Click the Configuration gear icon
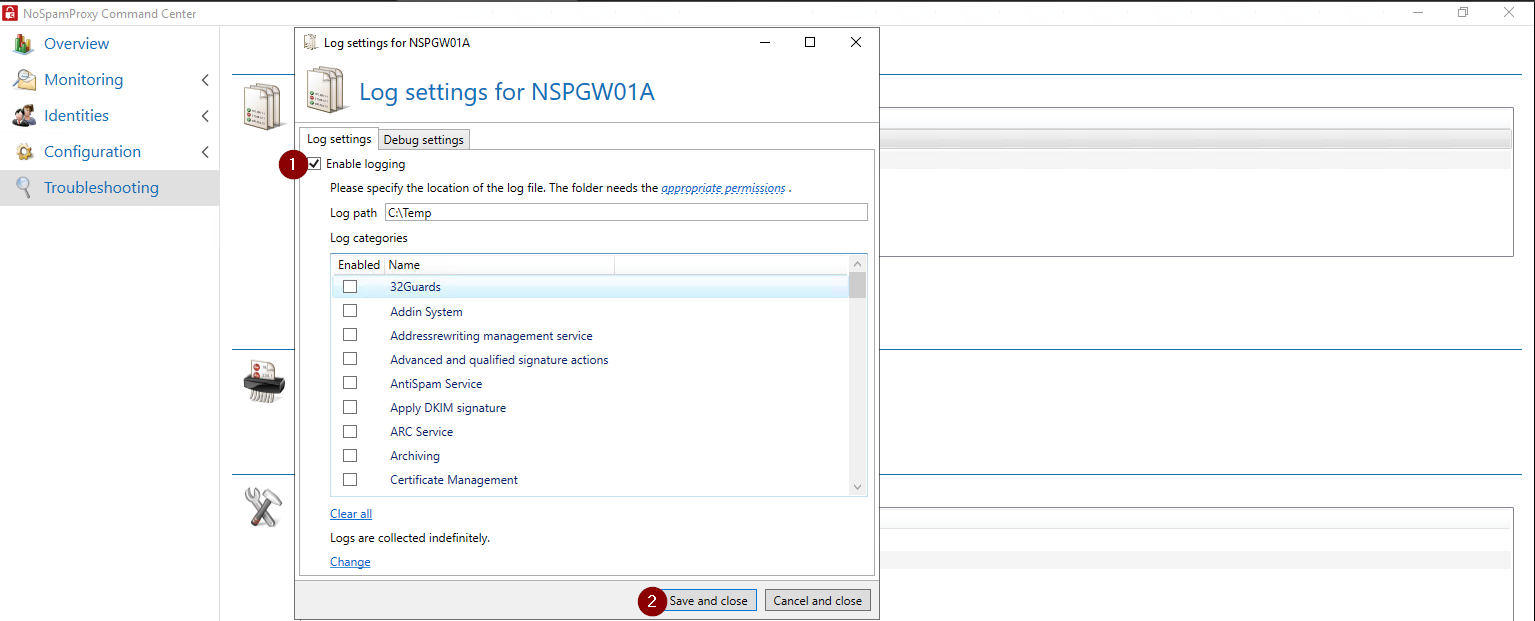Screen dimensions: 1535x621 24,152
